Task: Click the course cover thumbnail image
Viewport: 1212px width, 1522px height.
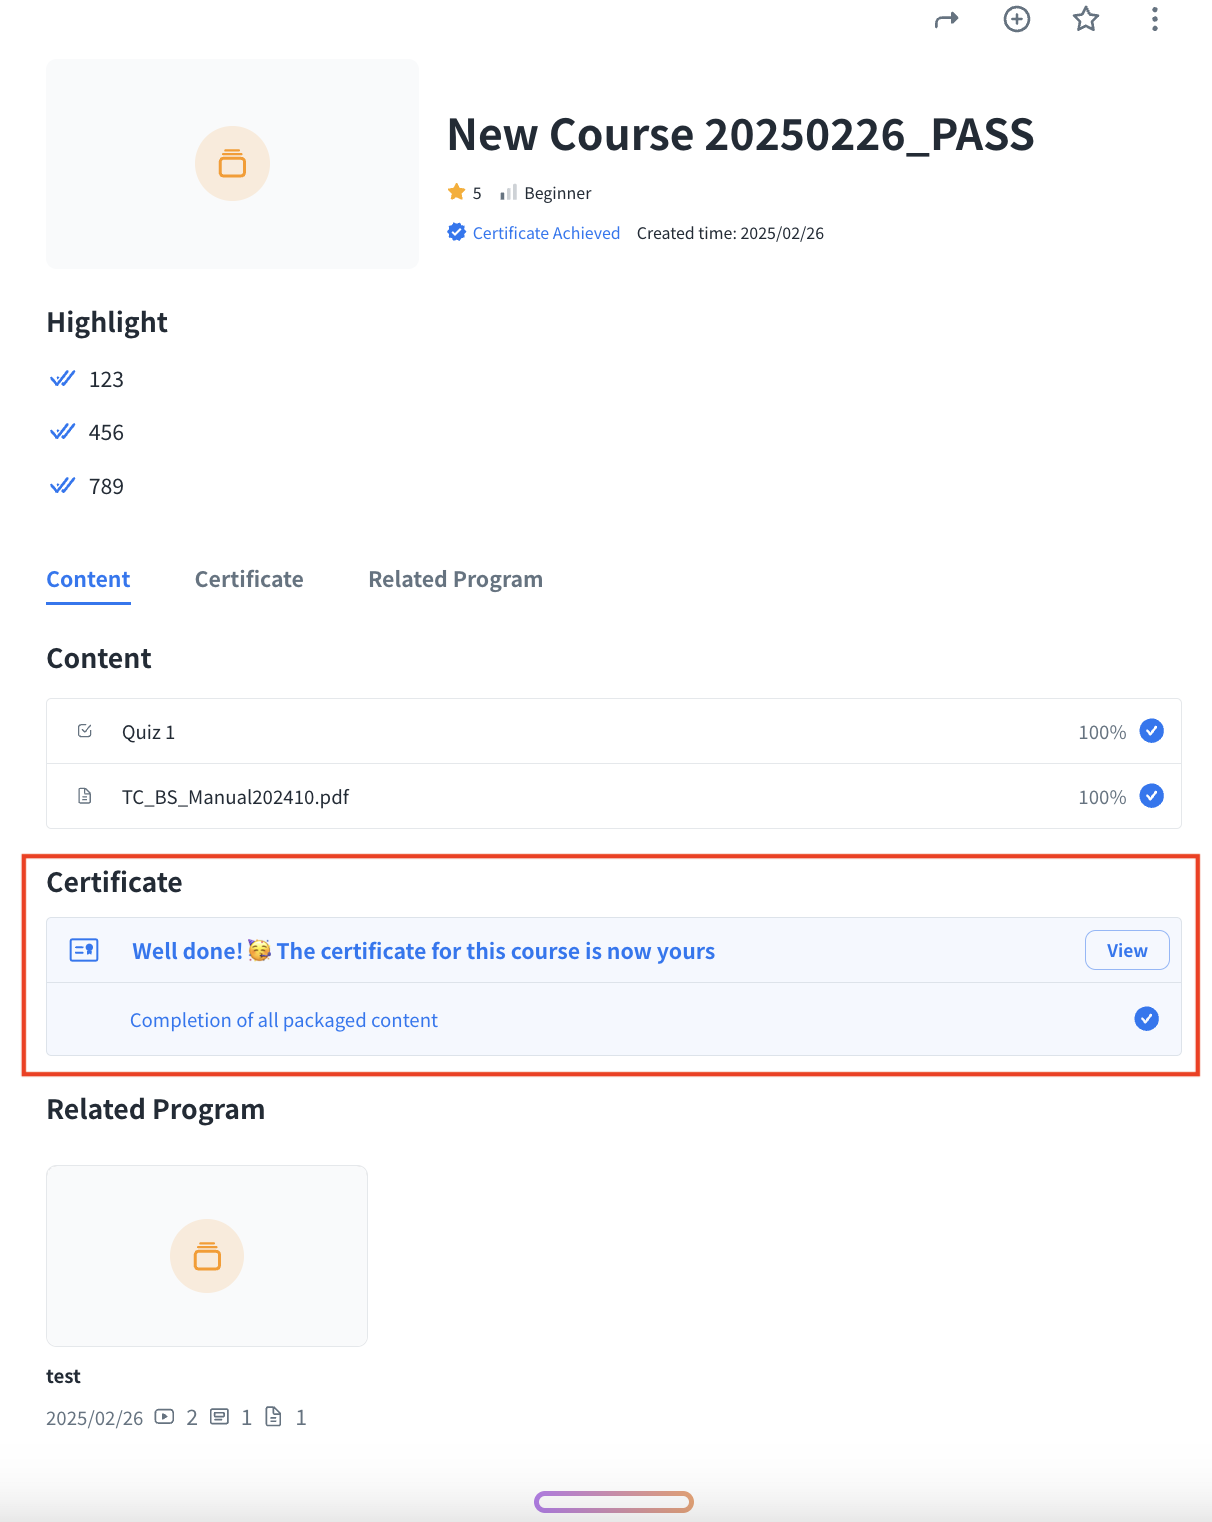Action: coord(232,164)
